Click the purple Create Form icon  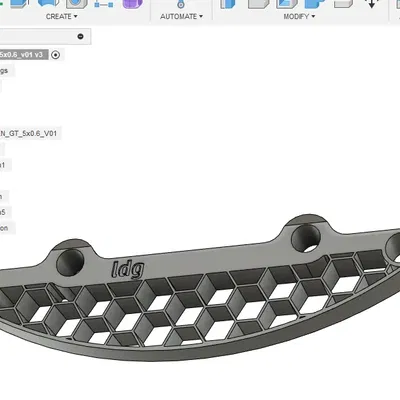coord(133,3)
